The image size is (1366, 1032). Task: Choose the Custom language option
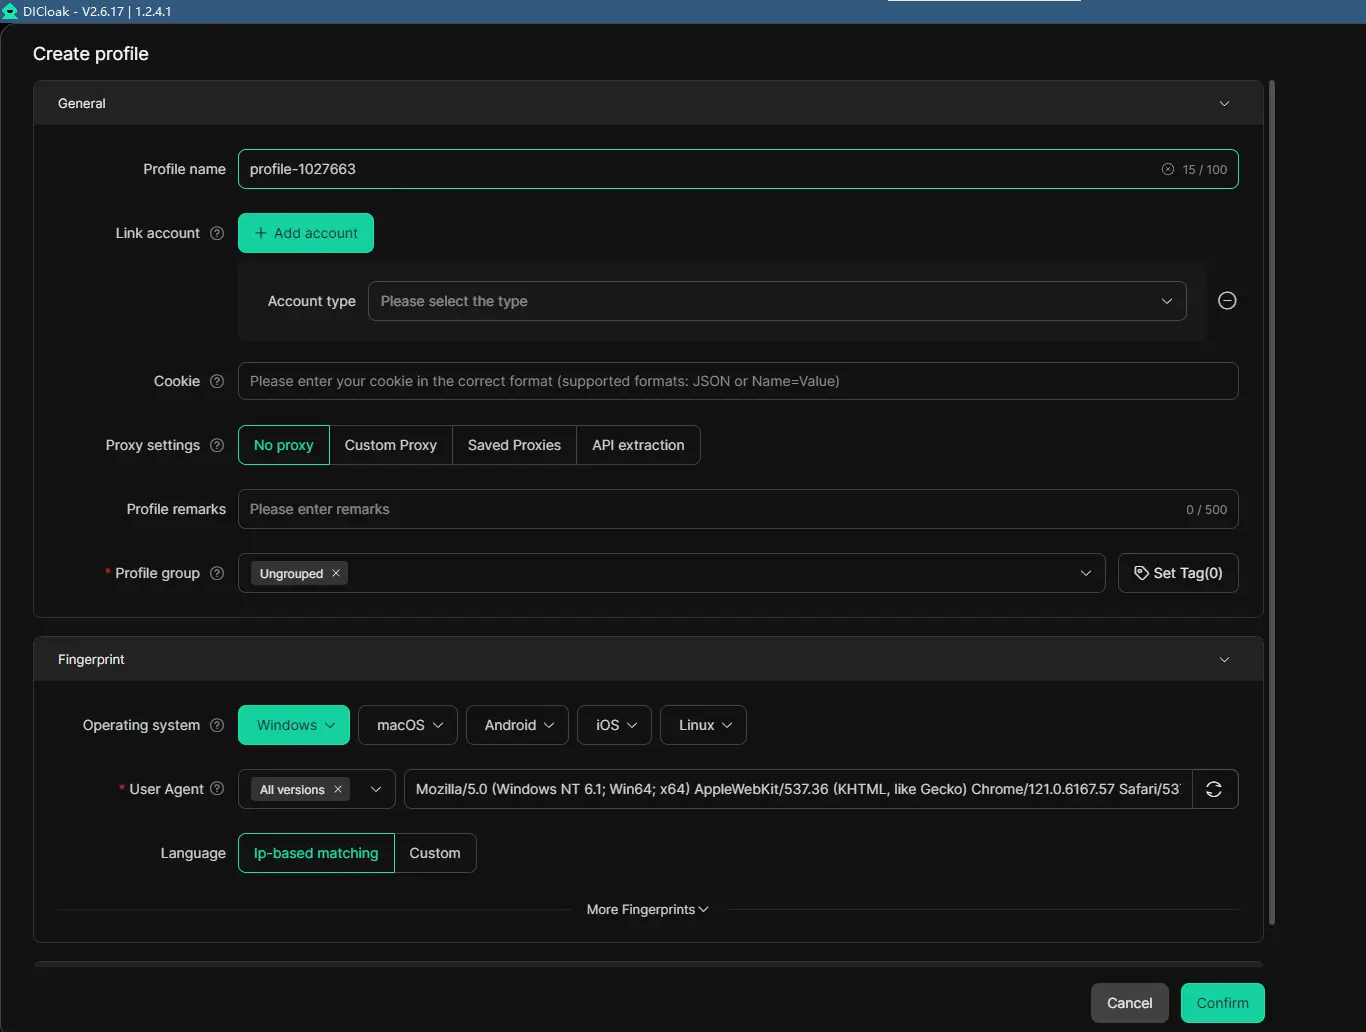tap(435, 853)
